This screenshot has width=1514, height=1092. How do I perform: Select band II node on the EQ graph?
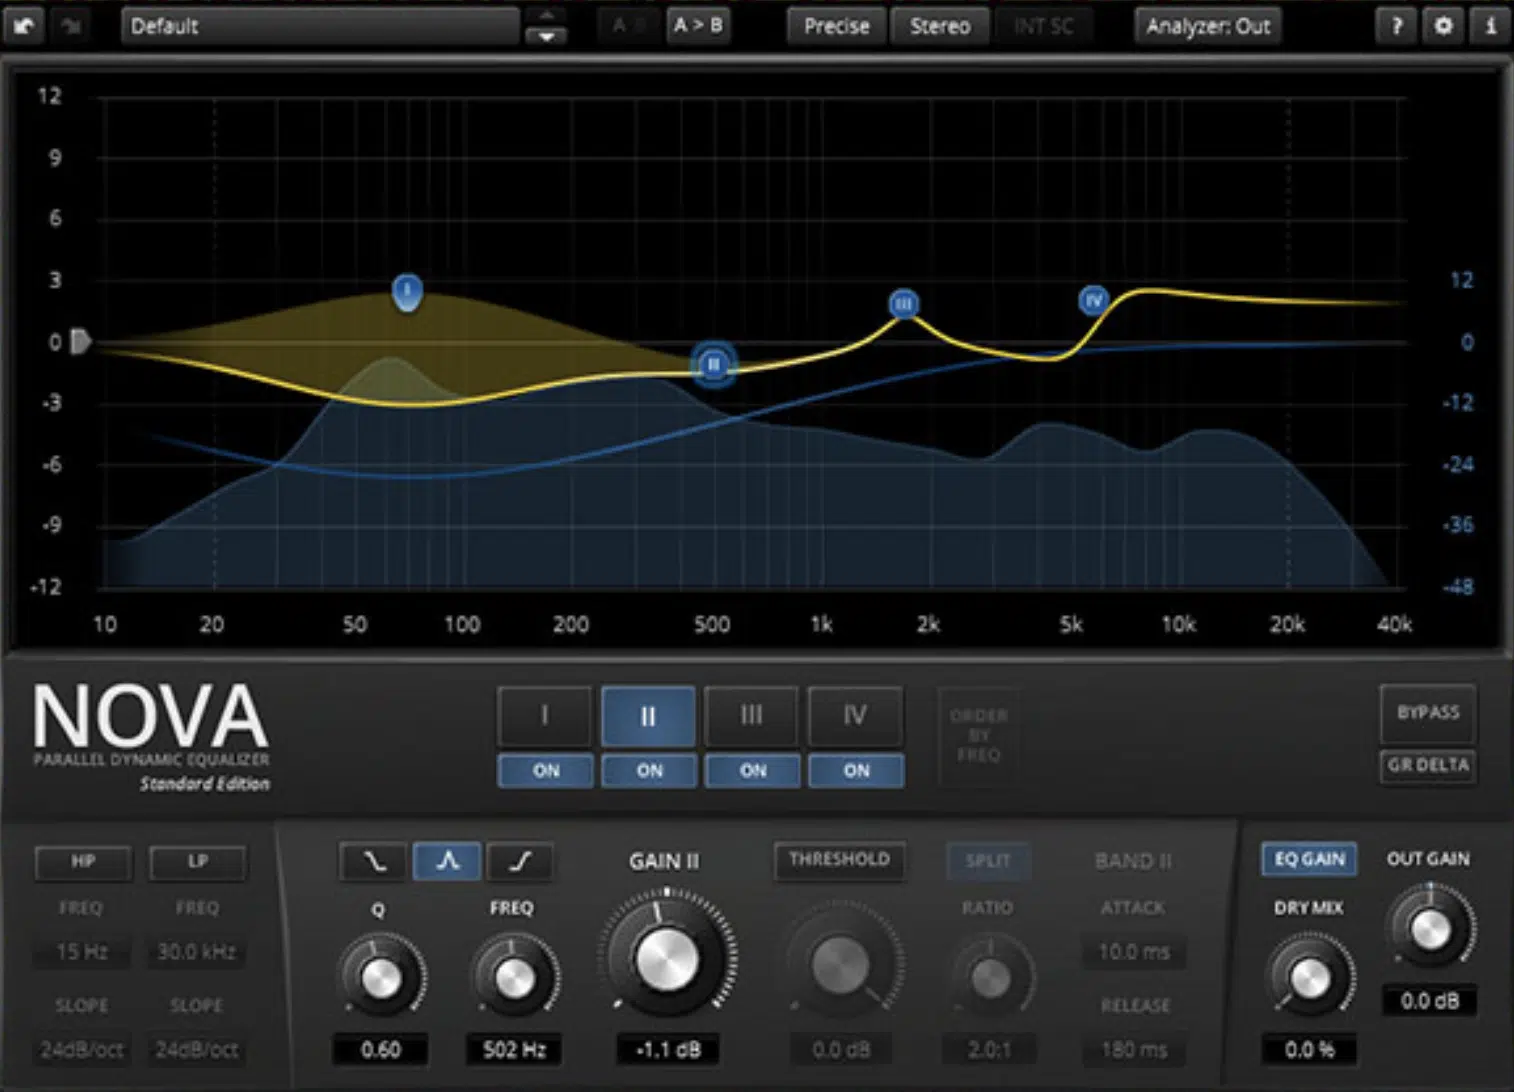click(714, 364)
